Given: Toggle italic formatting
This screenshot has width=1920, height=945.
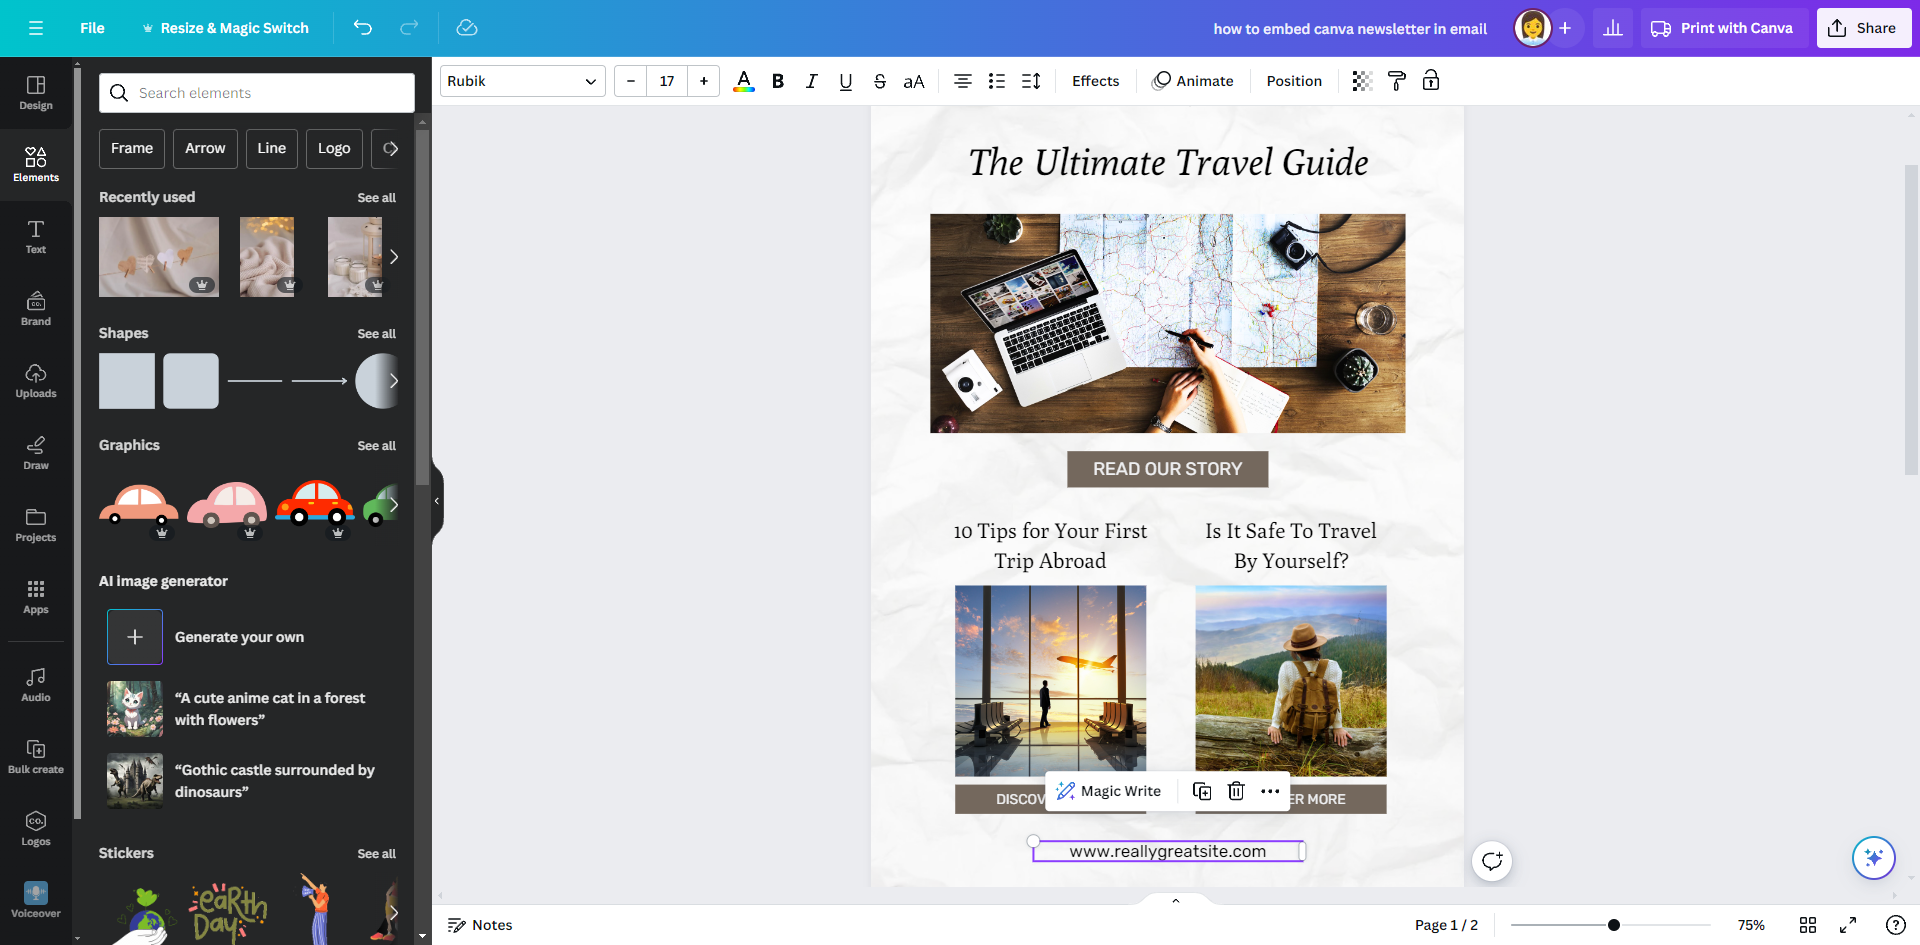Looking at the screenshot, I should coord(812,81).
